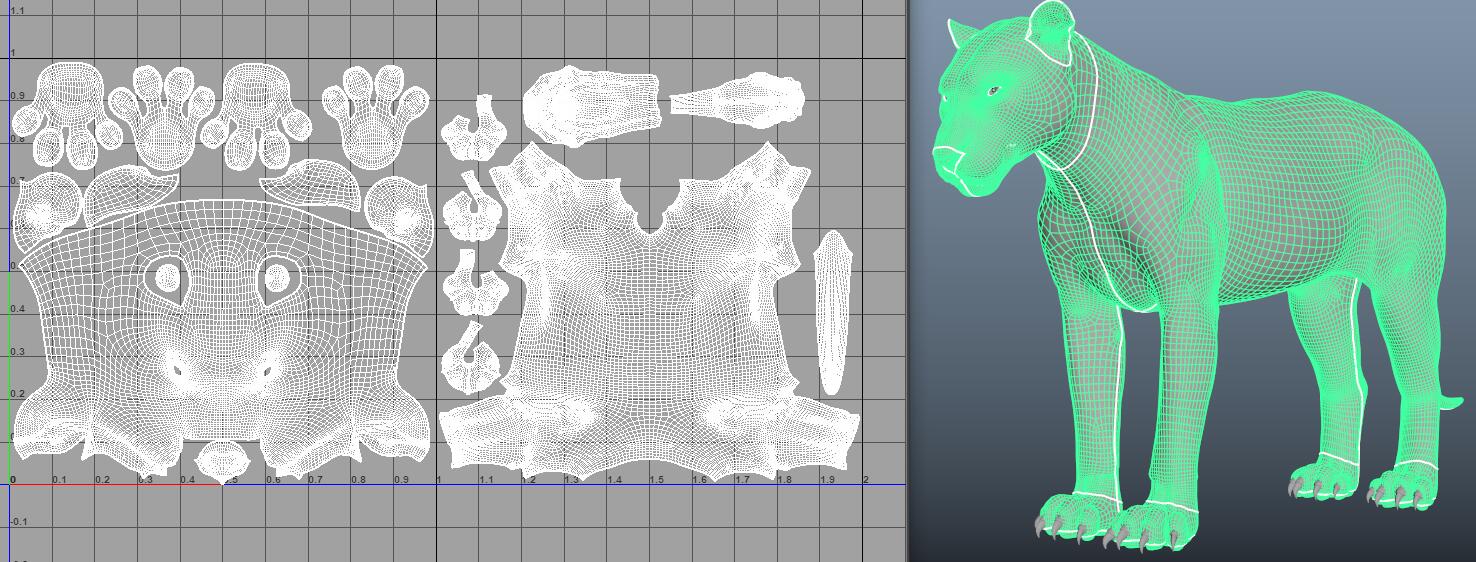Select the leftmost paw UV shell

60,108
